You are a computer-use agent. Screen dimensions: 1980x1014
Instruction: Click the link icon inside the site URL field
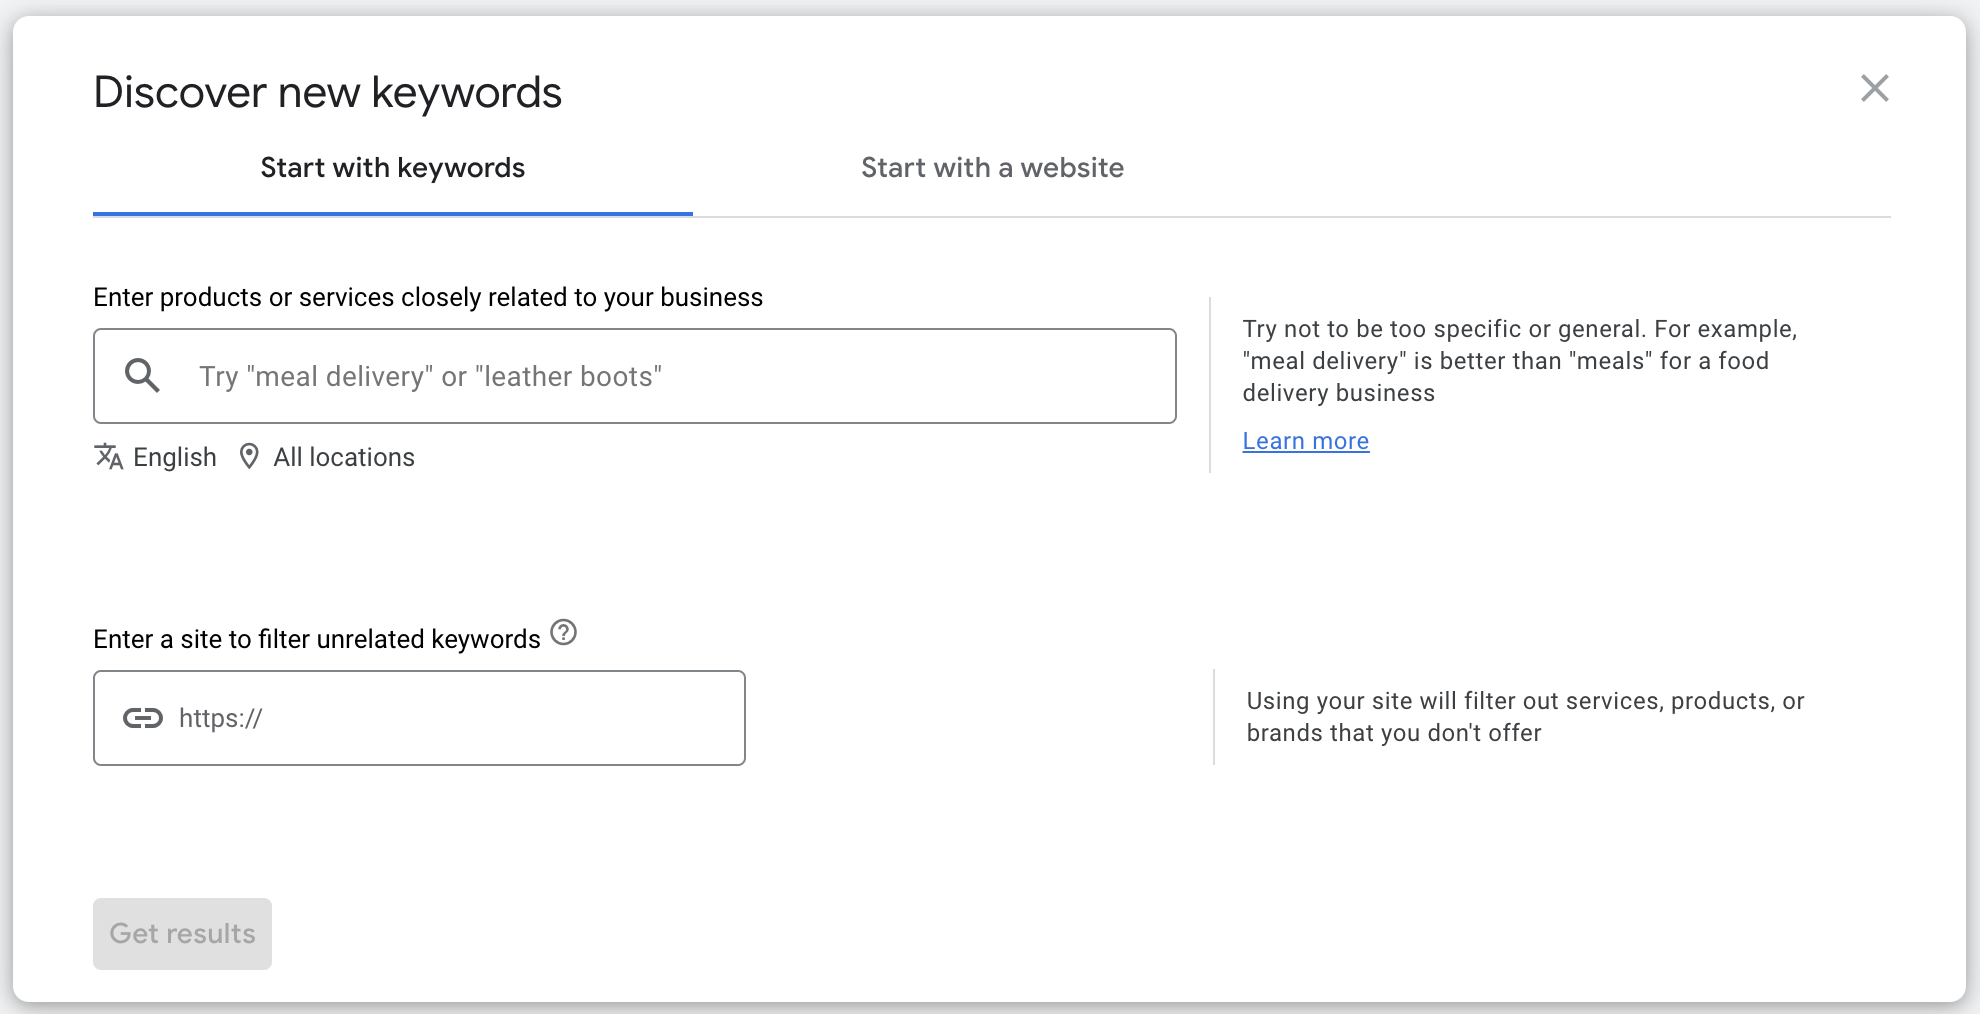(x=143, y=717)
